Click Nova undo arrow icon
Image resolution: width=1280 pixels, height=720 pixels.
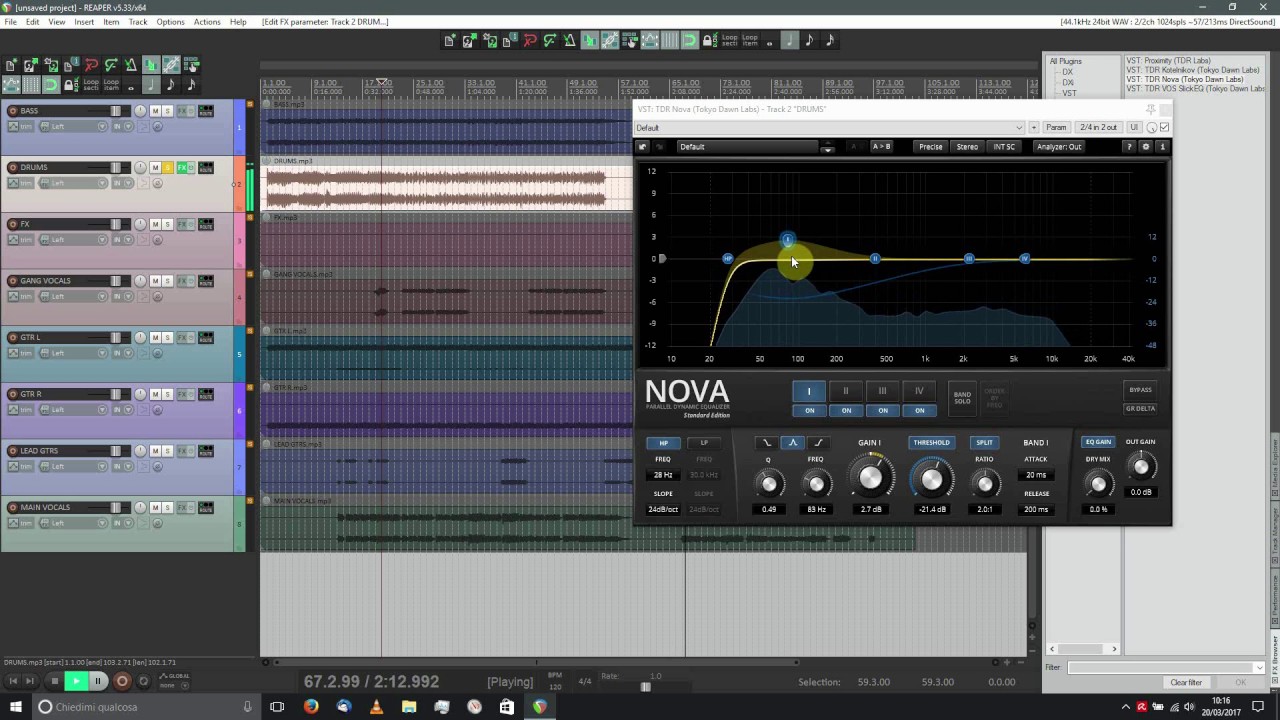coord(643,147)
